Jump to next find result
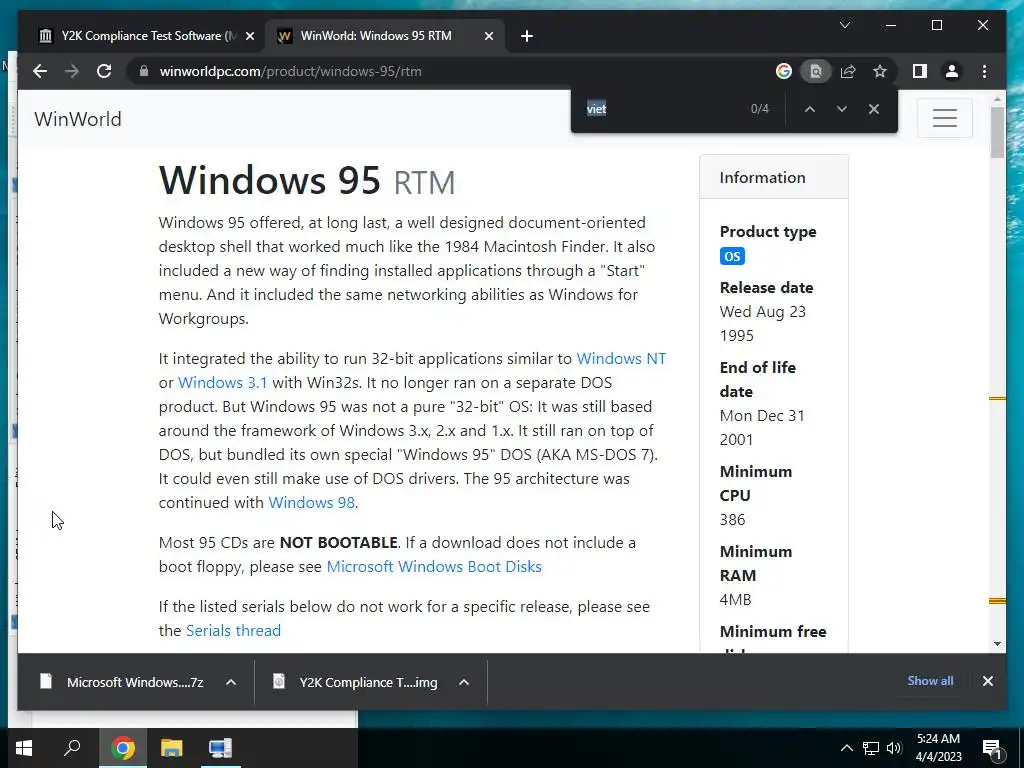Viewport: 1024px width, 768px height. [842, 109]
